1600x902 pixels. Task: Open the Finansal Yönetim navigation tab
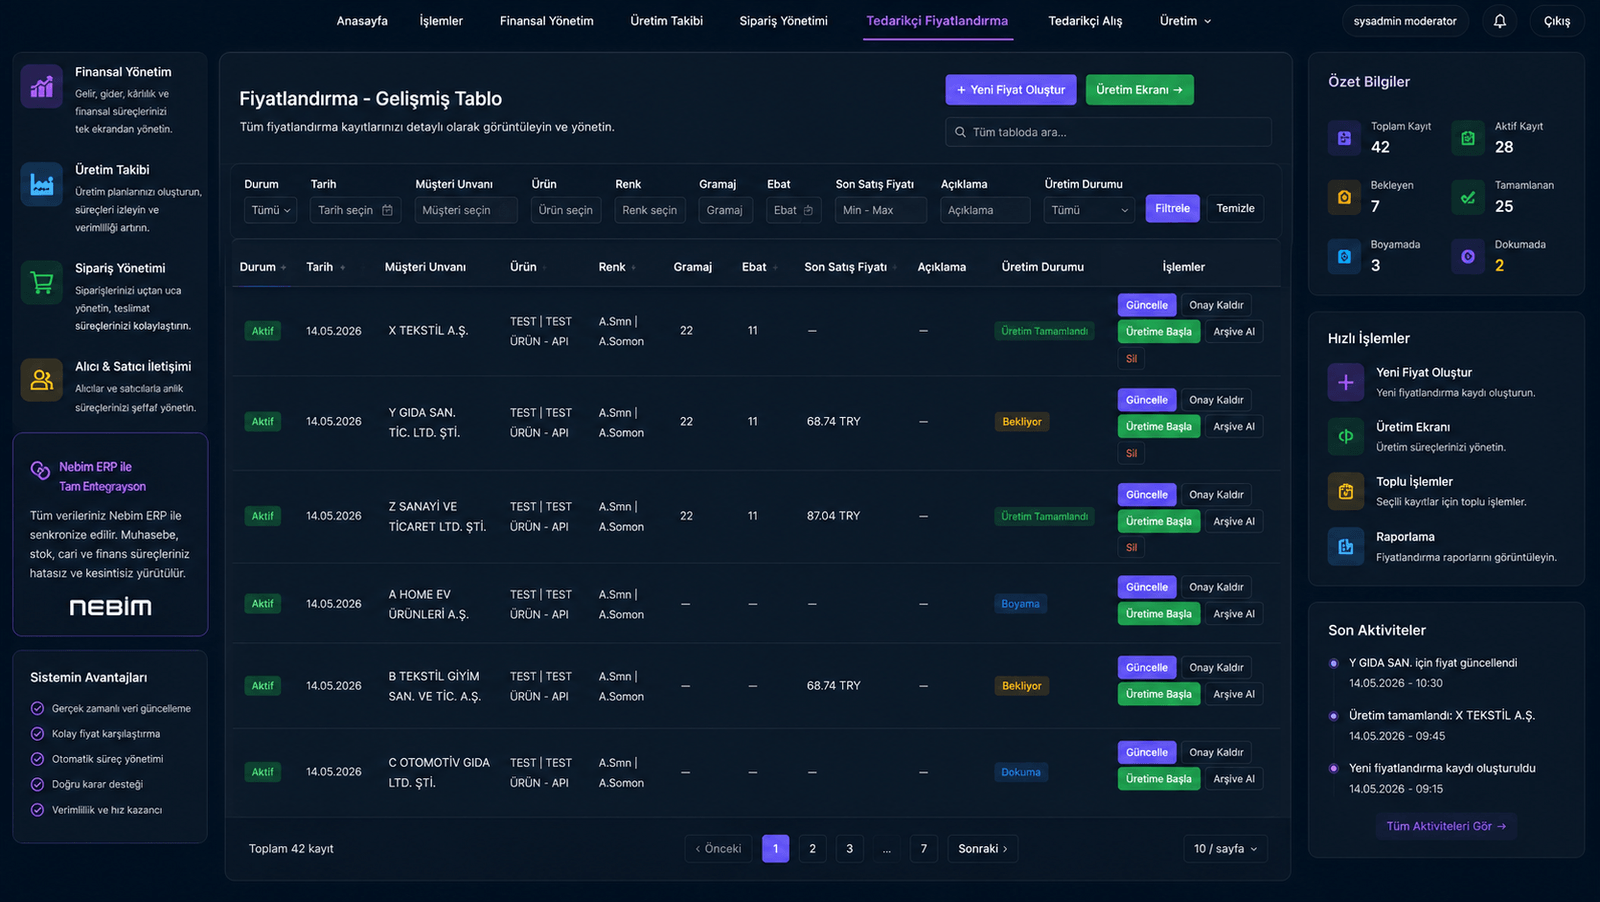[x=547, y=21]
